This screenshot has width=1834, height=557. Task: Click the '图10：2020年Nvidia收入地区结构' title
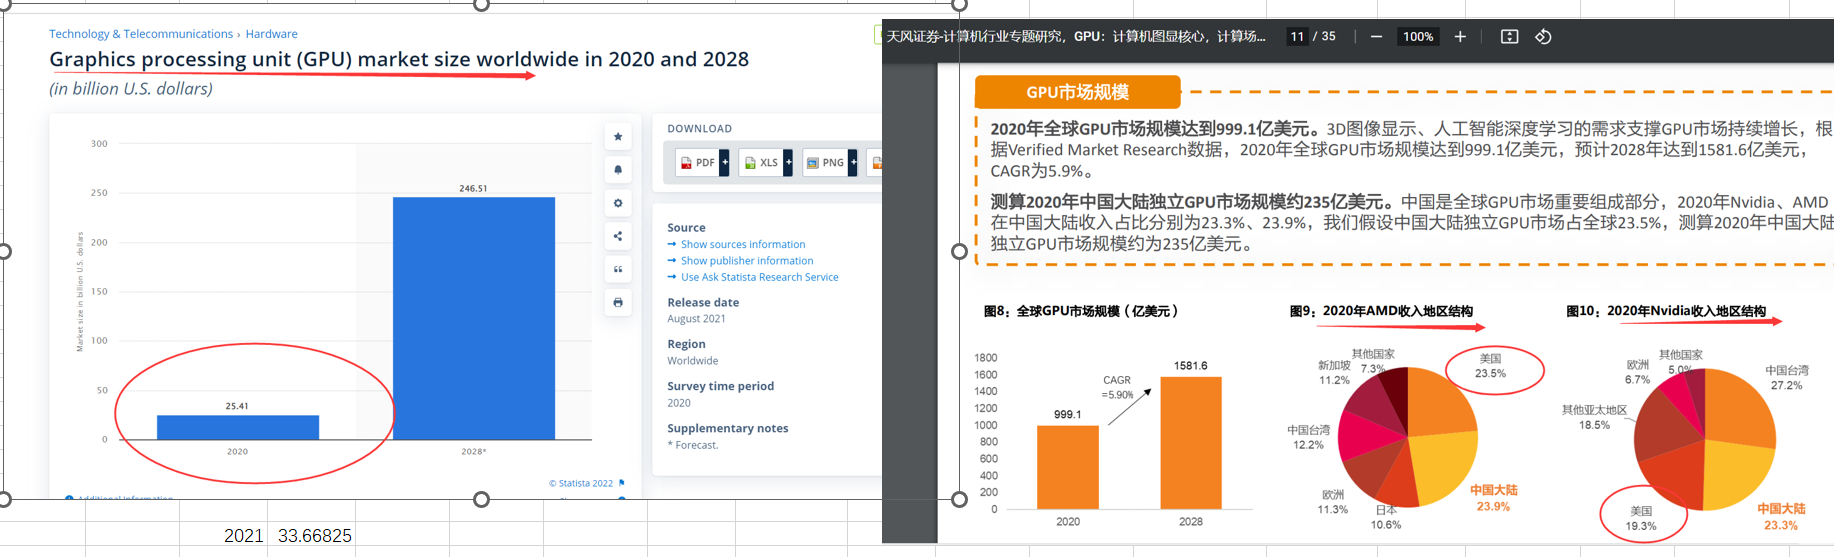[1666, 311]
